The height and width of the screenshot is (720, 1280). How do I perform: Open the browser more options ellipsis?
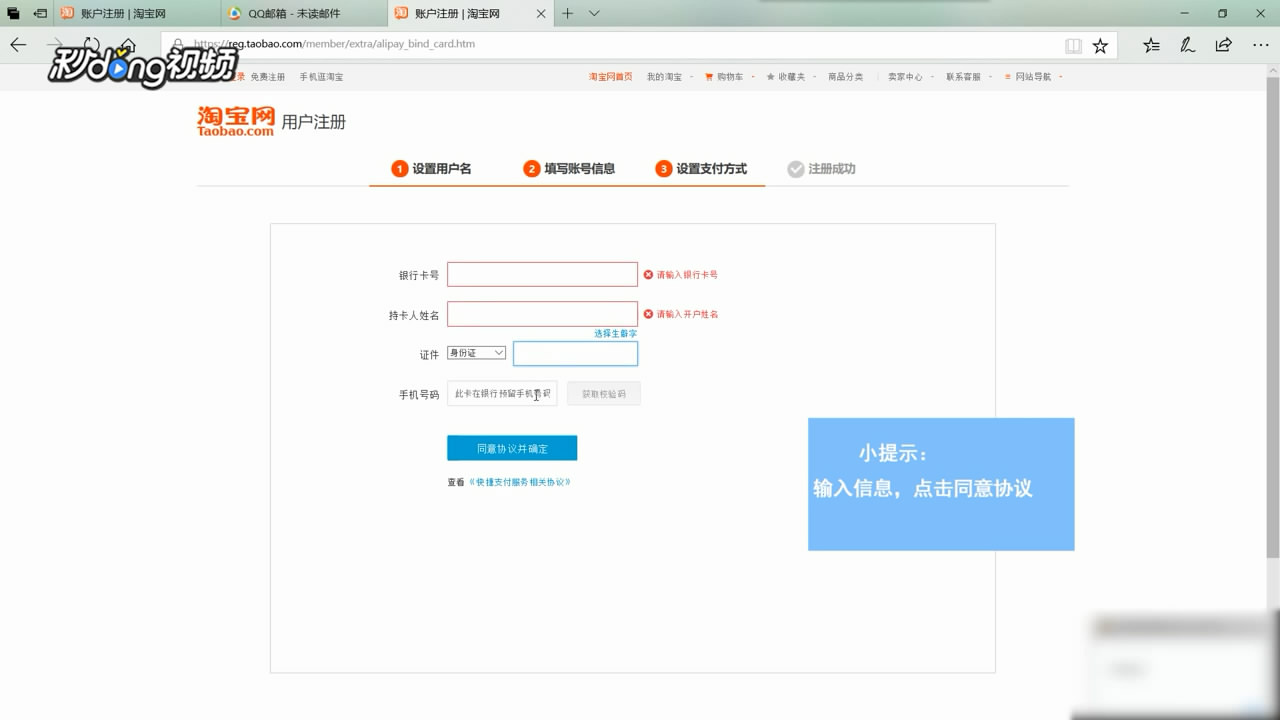click(x=1259, y=45)
